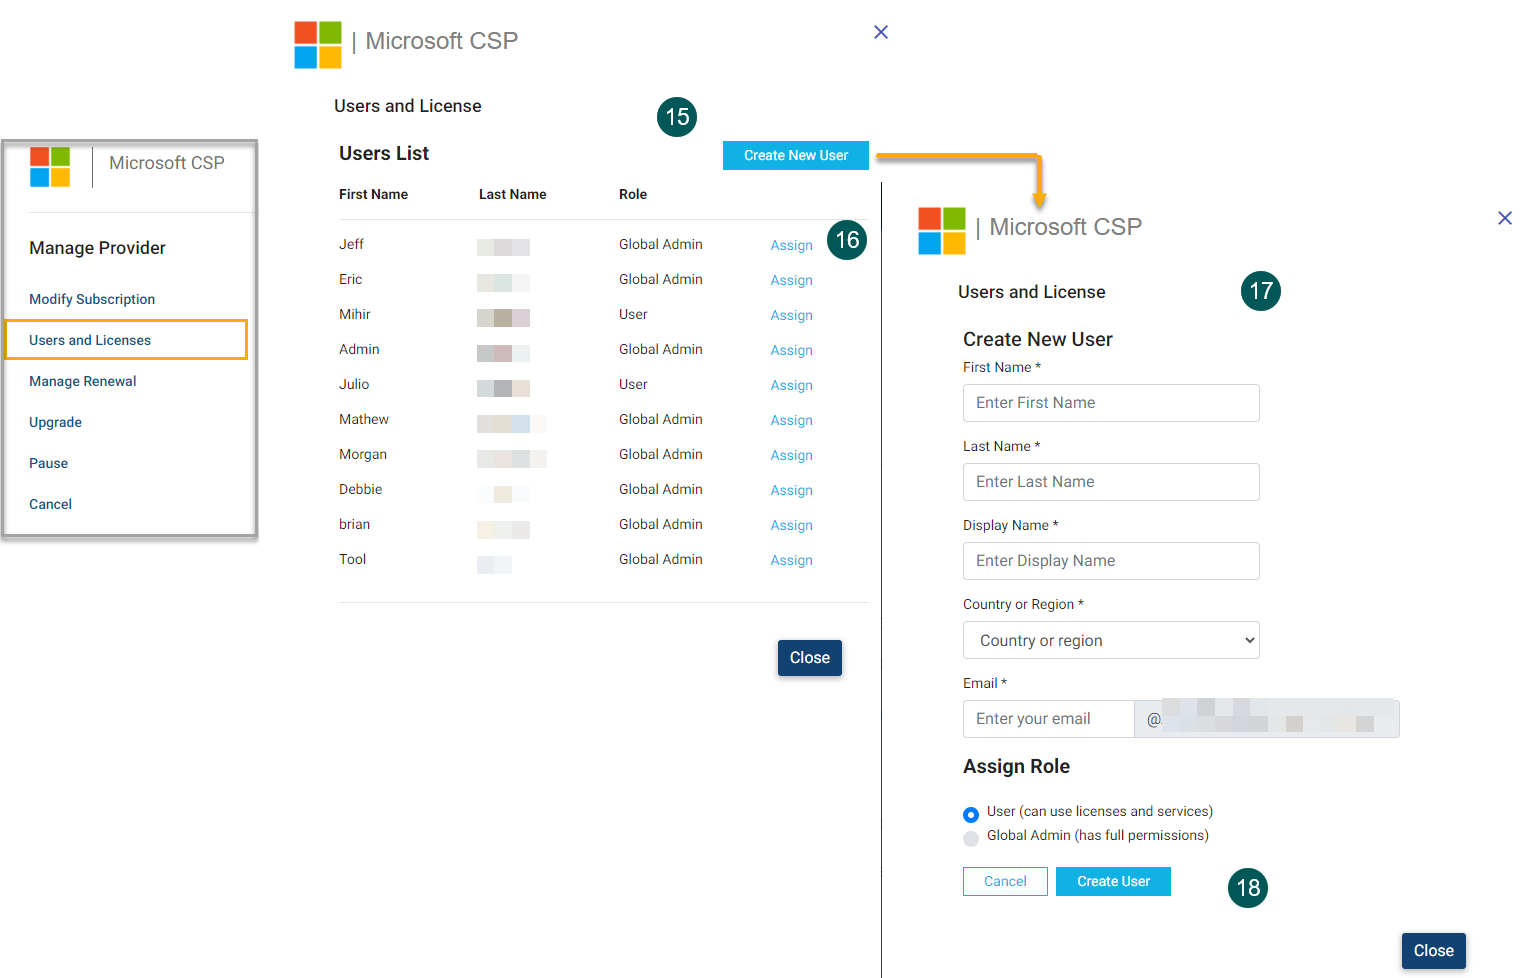Open Manage Renewal menu item
Screen dimensions: 1531x978
coord(83,381)
